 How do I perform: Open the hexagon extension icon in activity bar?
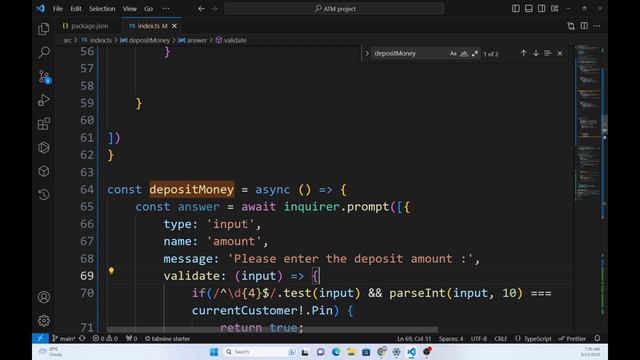point(44,147)
